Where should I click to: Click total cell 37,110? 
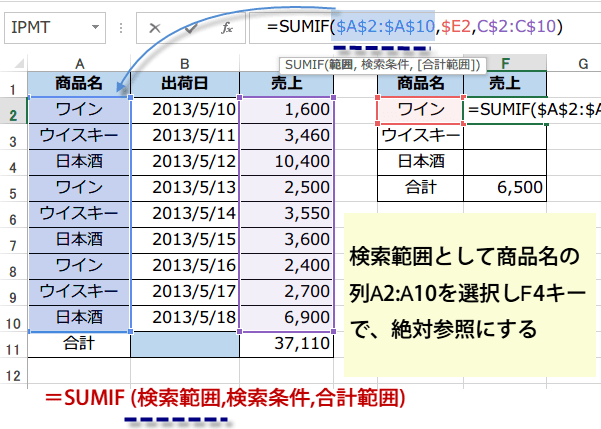coord(286,344)
